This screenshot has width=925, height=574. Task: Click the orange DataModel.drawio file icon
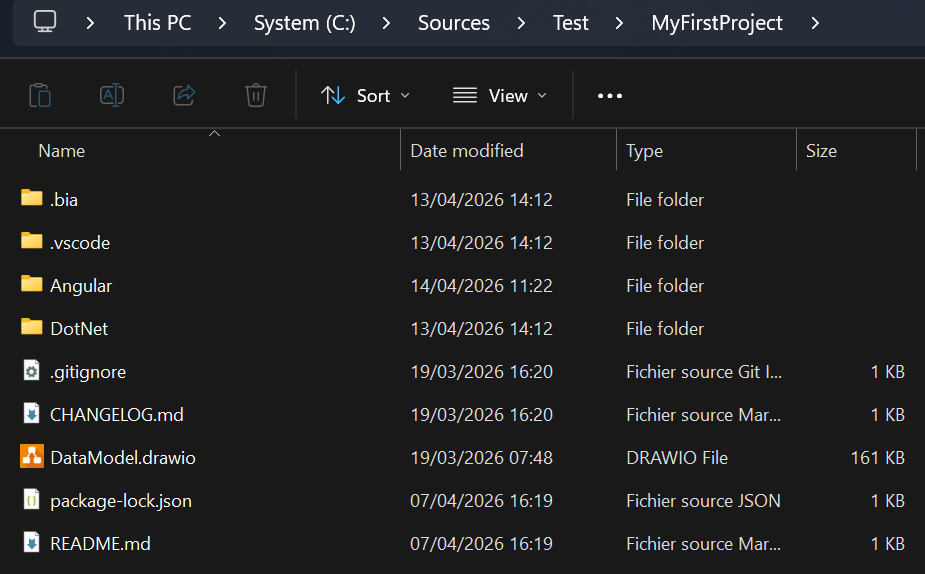click(x=32, y=457)
